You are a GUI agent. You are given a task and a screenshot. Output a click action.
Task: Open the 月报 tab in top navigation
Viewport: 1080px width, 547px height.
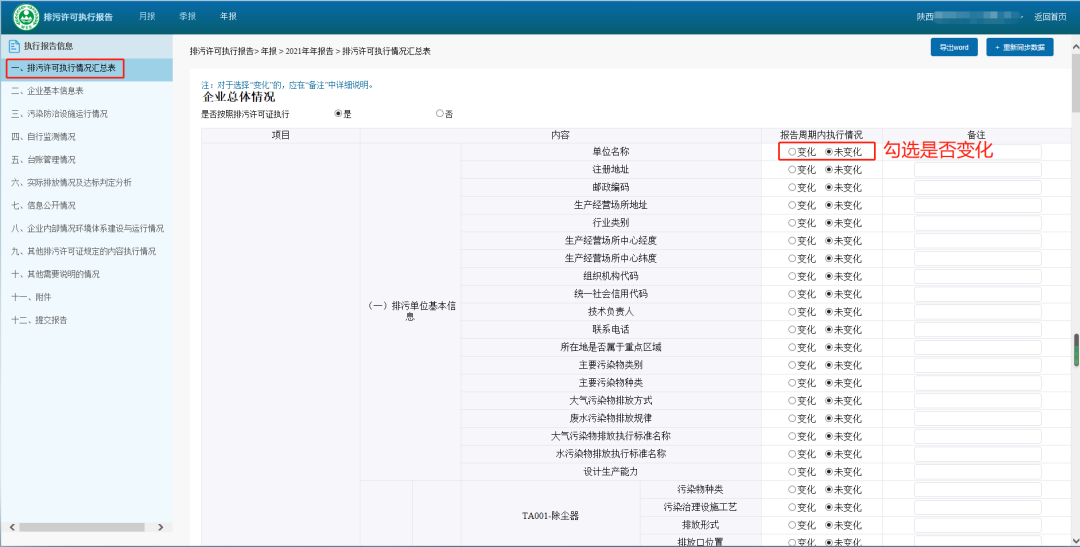[x=147, y=17]
